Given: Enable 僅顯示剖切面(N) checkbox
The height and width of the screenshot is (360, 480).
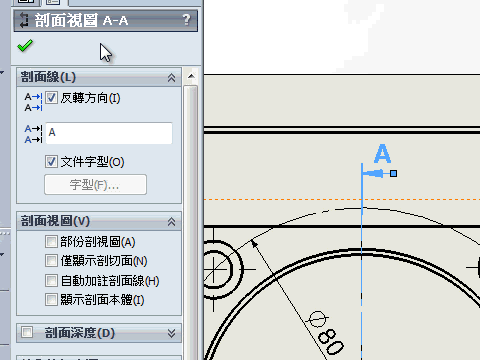Looking at the screenshot, I should (x=51, y=261).
